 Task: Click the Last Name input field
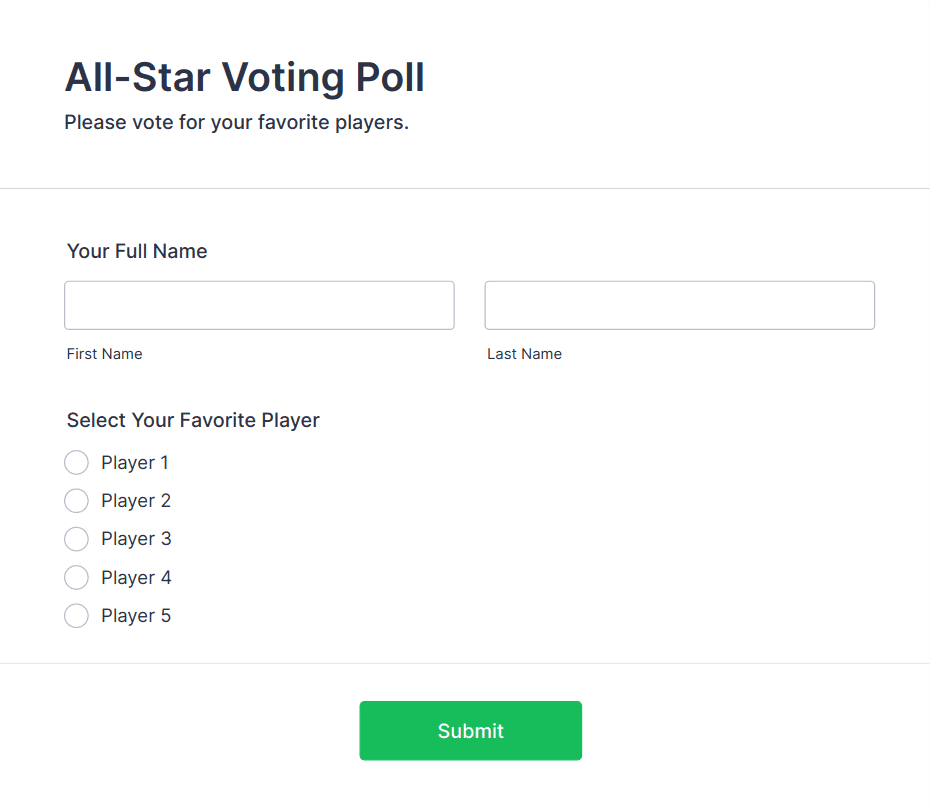(679, 305)
